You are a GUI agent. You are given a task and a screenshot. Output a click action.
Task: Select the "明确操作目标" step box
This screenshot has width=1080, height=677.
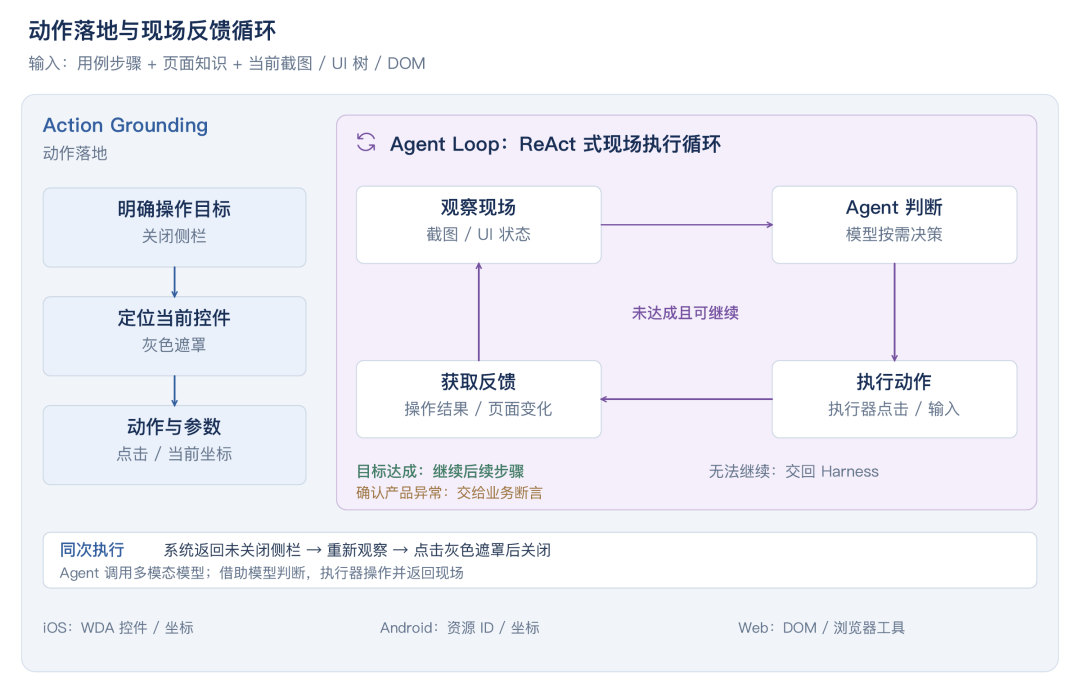pos(174,227)
